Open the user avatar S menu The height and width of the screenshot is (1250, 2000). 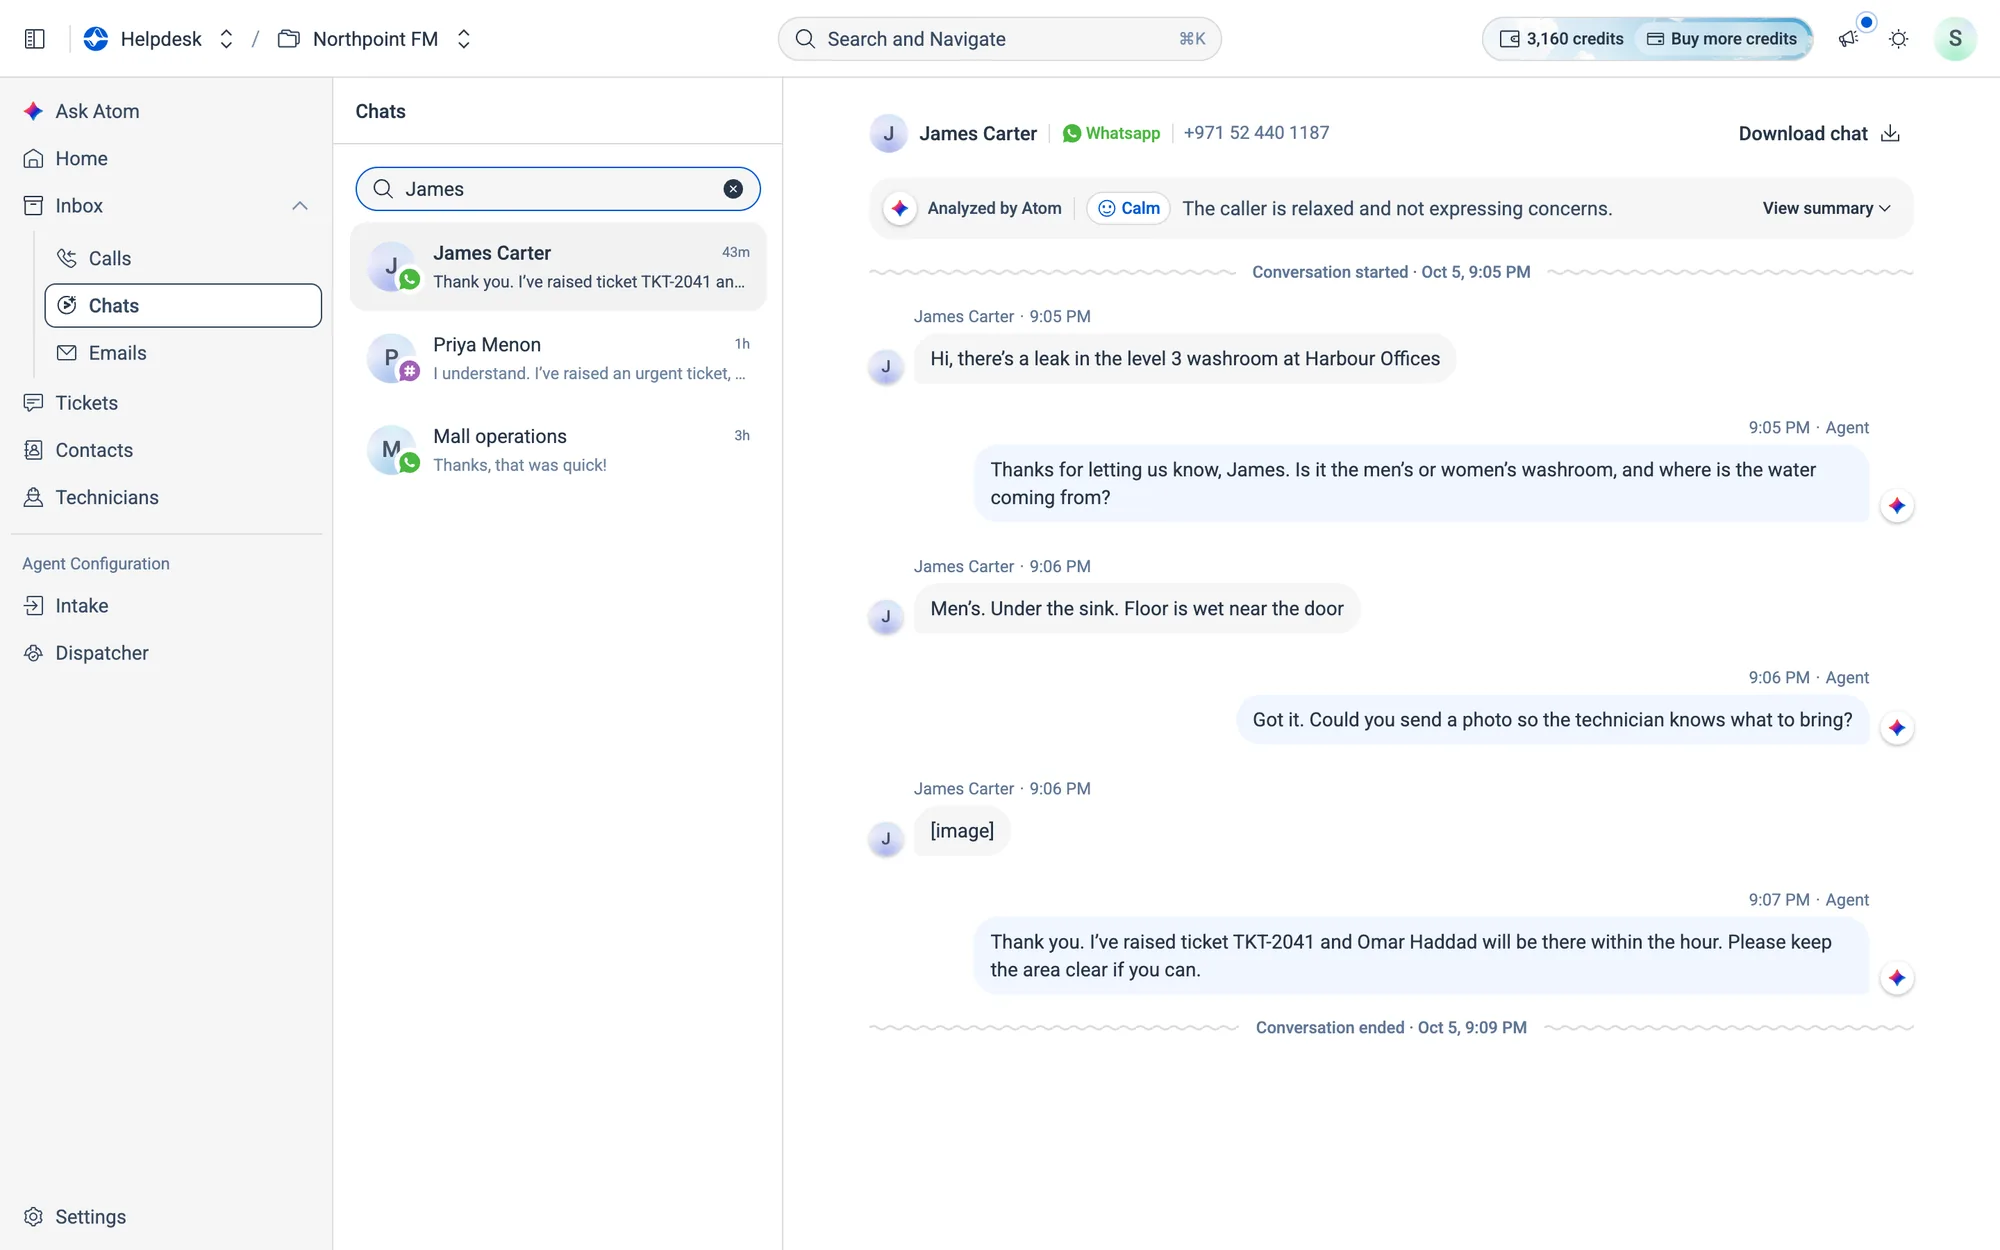pyautogui.click(x=1955, y=39)
